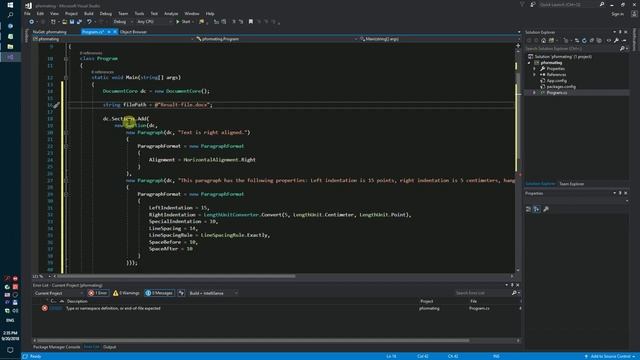Viewport: 640px width, 360px height.
Task: Collapse the class Program code outline toggle
Action: [66, 59]
